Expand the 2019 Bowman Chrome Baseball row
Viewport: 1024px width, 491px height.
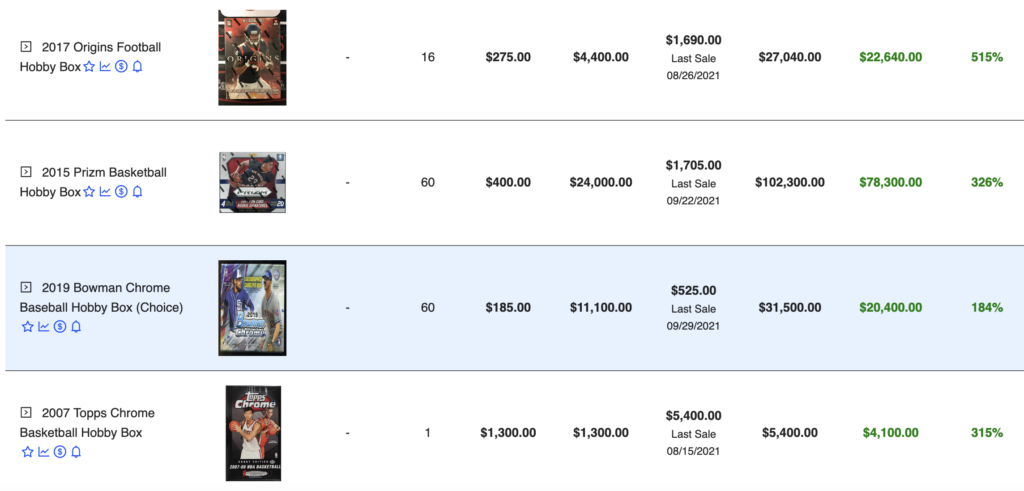25,287
